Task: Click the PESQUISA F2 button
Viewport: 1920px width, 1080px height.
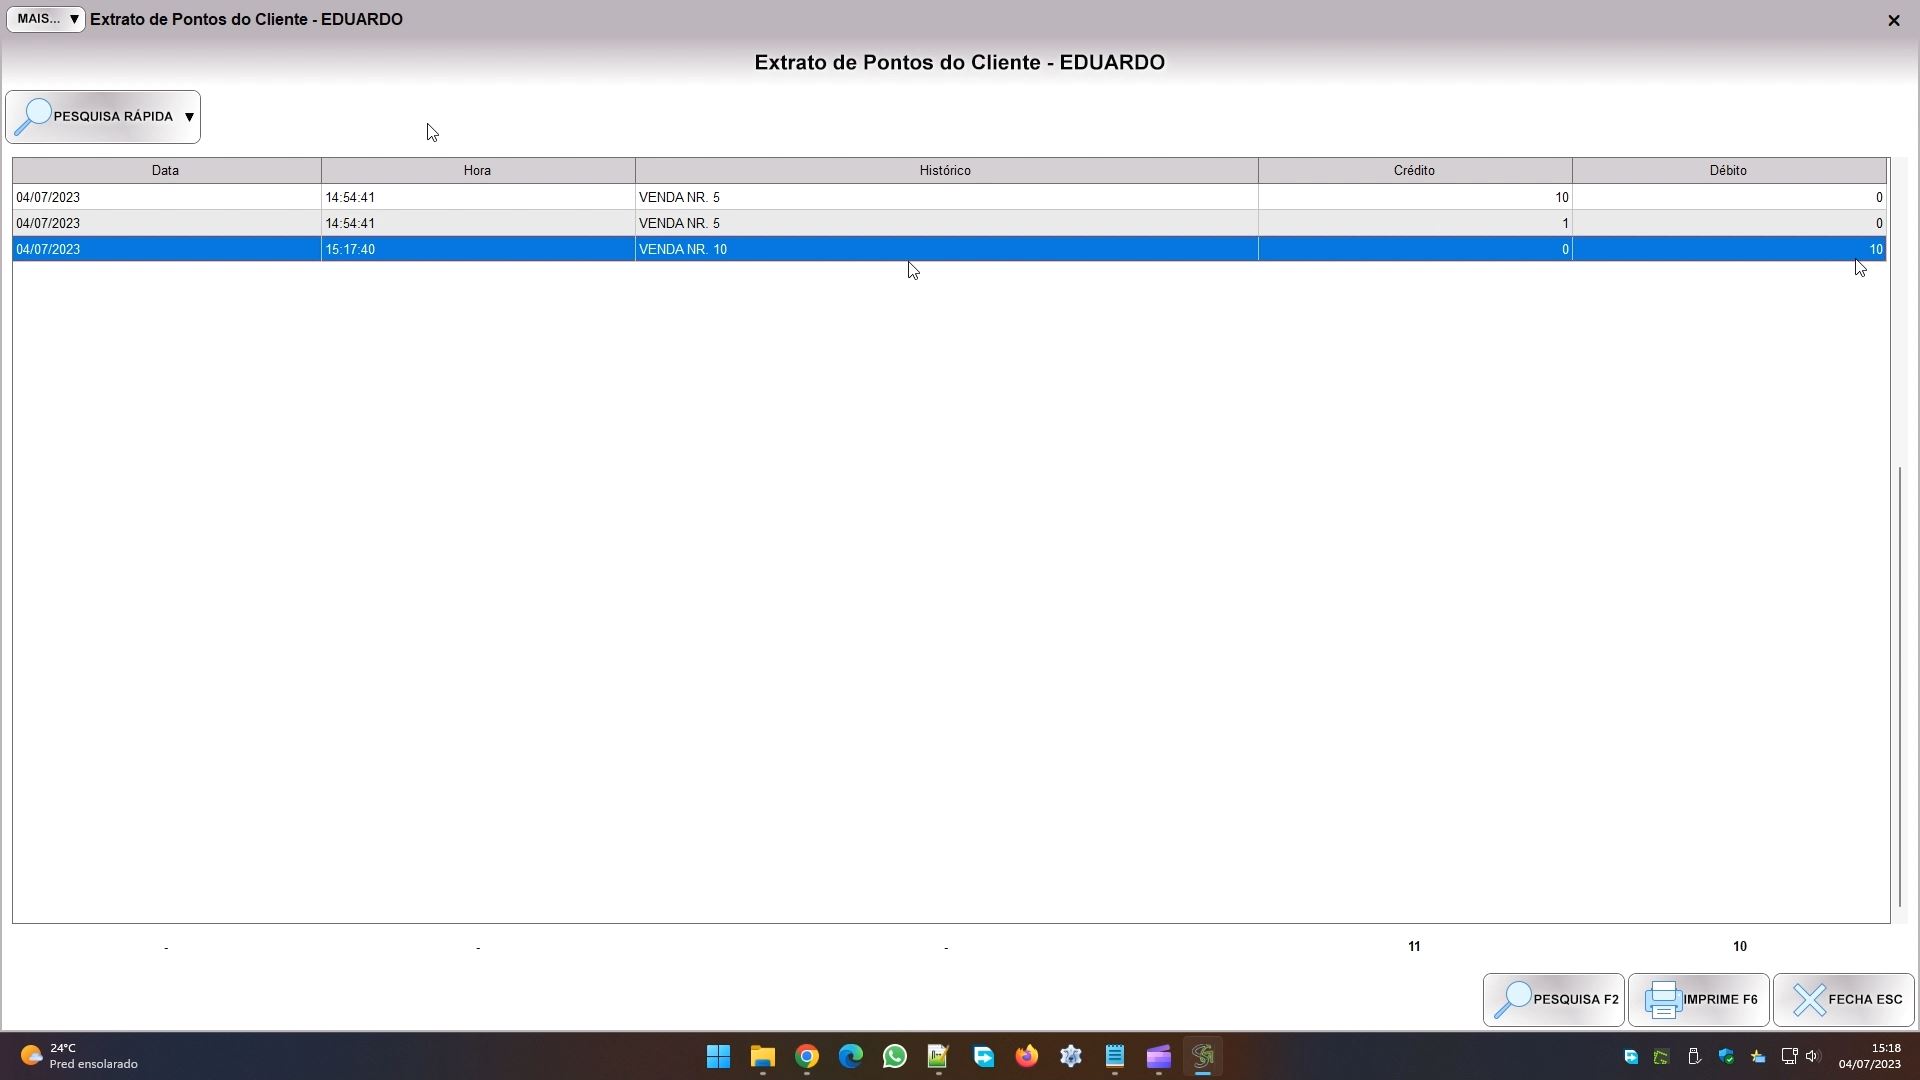Action: point(1554,1000)
